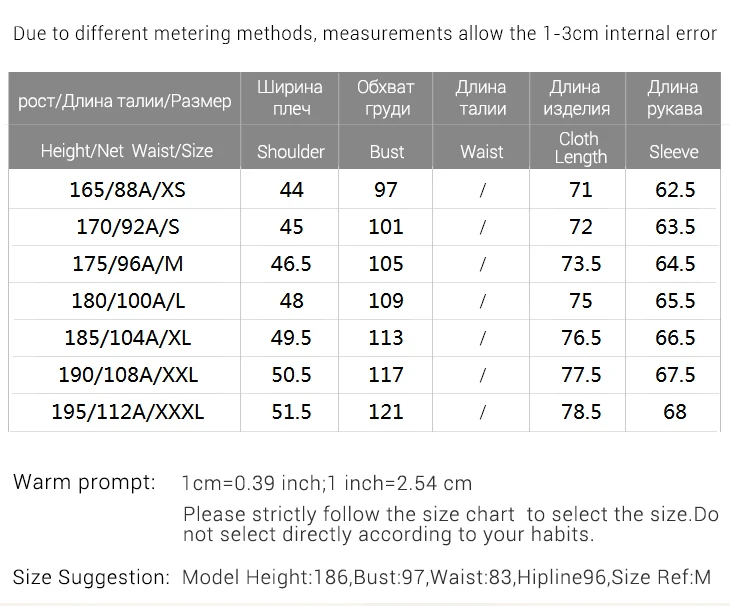Select the 195/112A/XXXL size row
The image size is (730, 606).
point(365,412)
